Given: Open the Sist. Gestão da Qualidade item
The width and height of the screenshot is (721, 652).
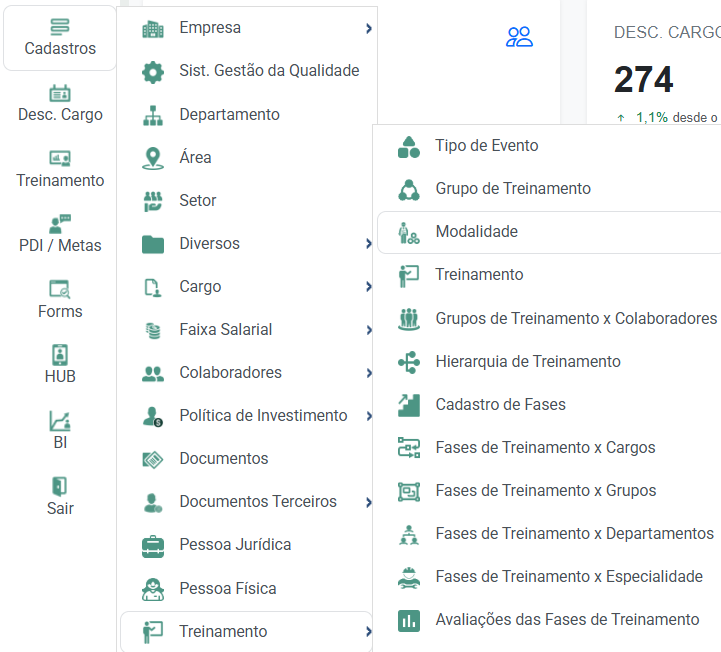Looking at the screenshot, I should click(268, 71).
